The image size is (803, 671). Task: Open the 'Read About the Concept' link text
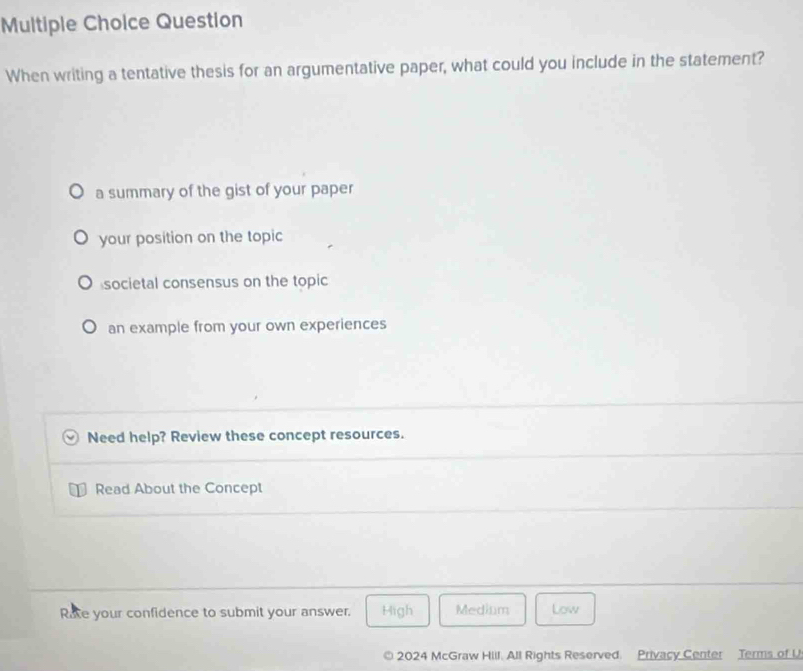click(x=179, y=488)
